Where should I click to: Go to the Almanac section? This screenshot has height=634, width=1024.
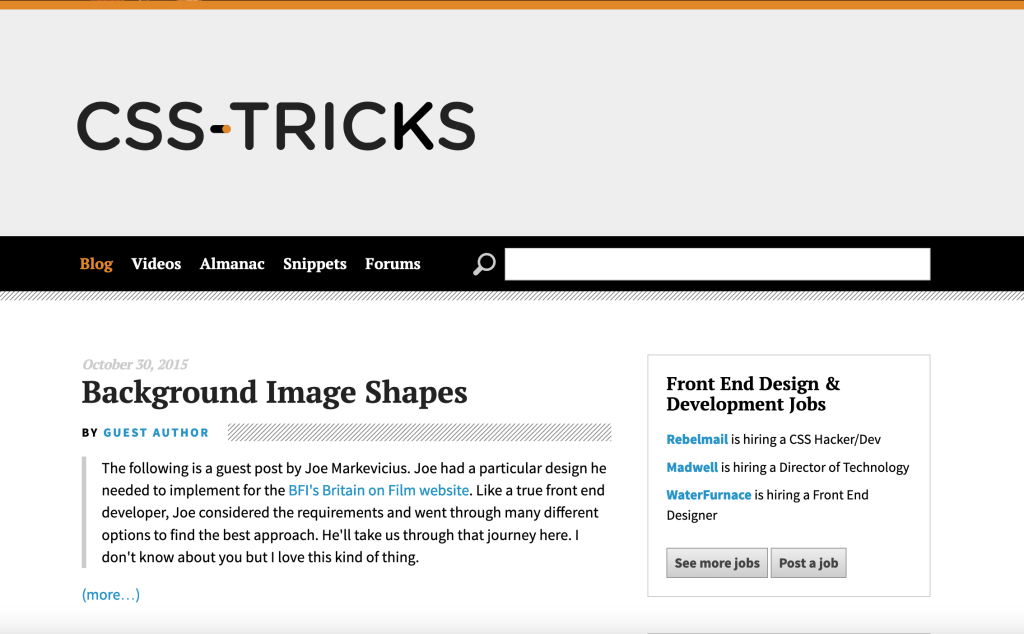coord(232,264)
